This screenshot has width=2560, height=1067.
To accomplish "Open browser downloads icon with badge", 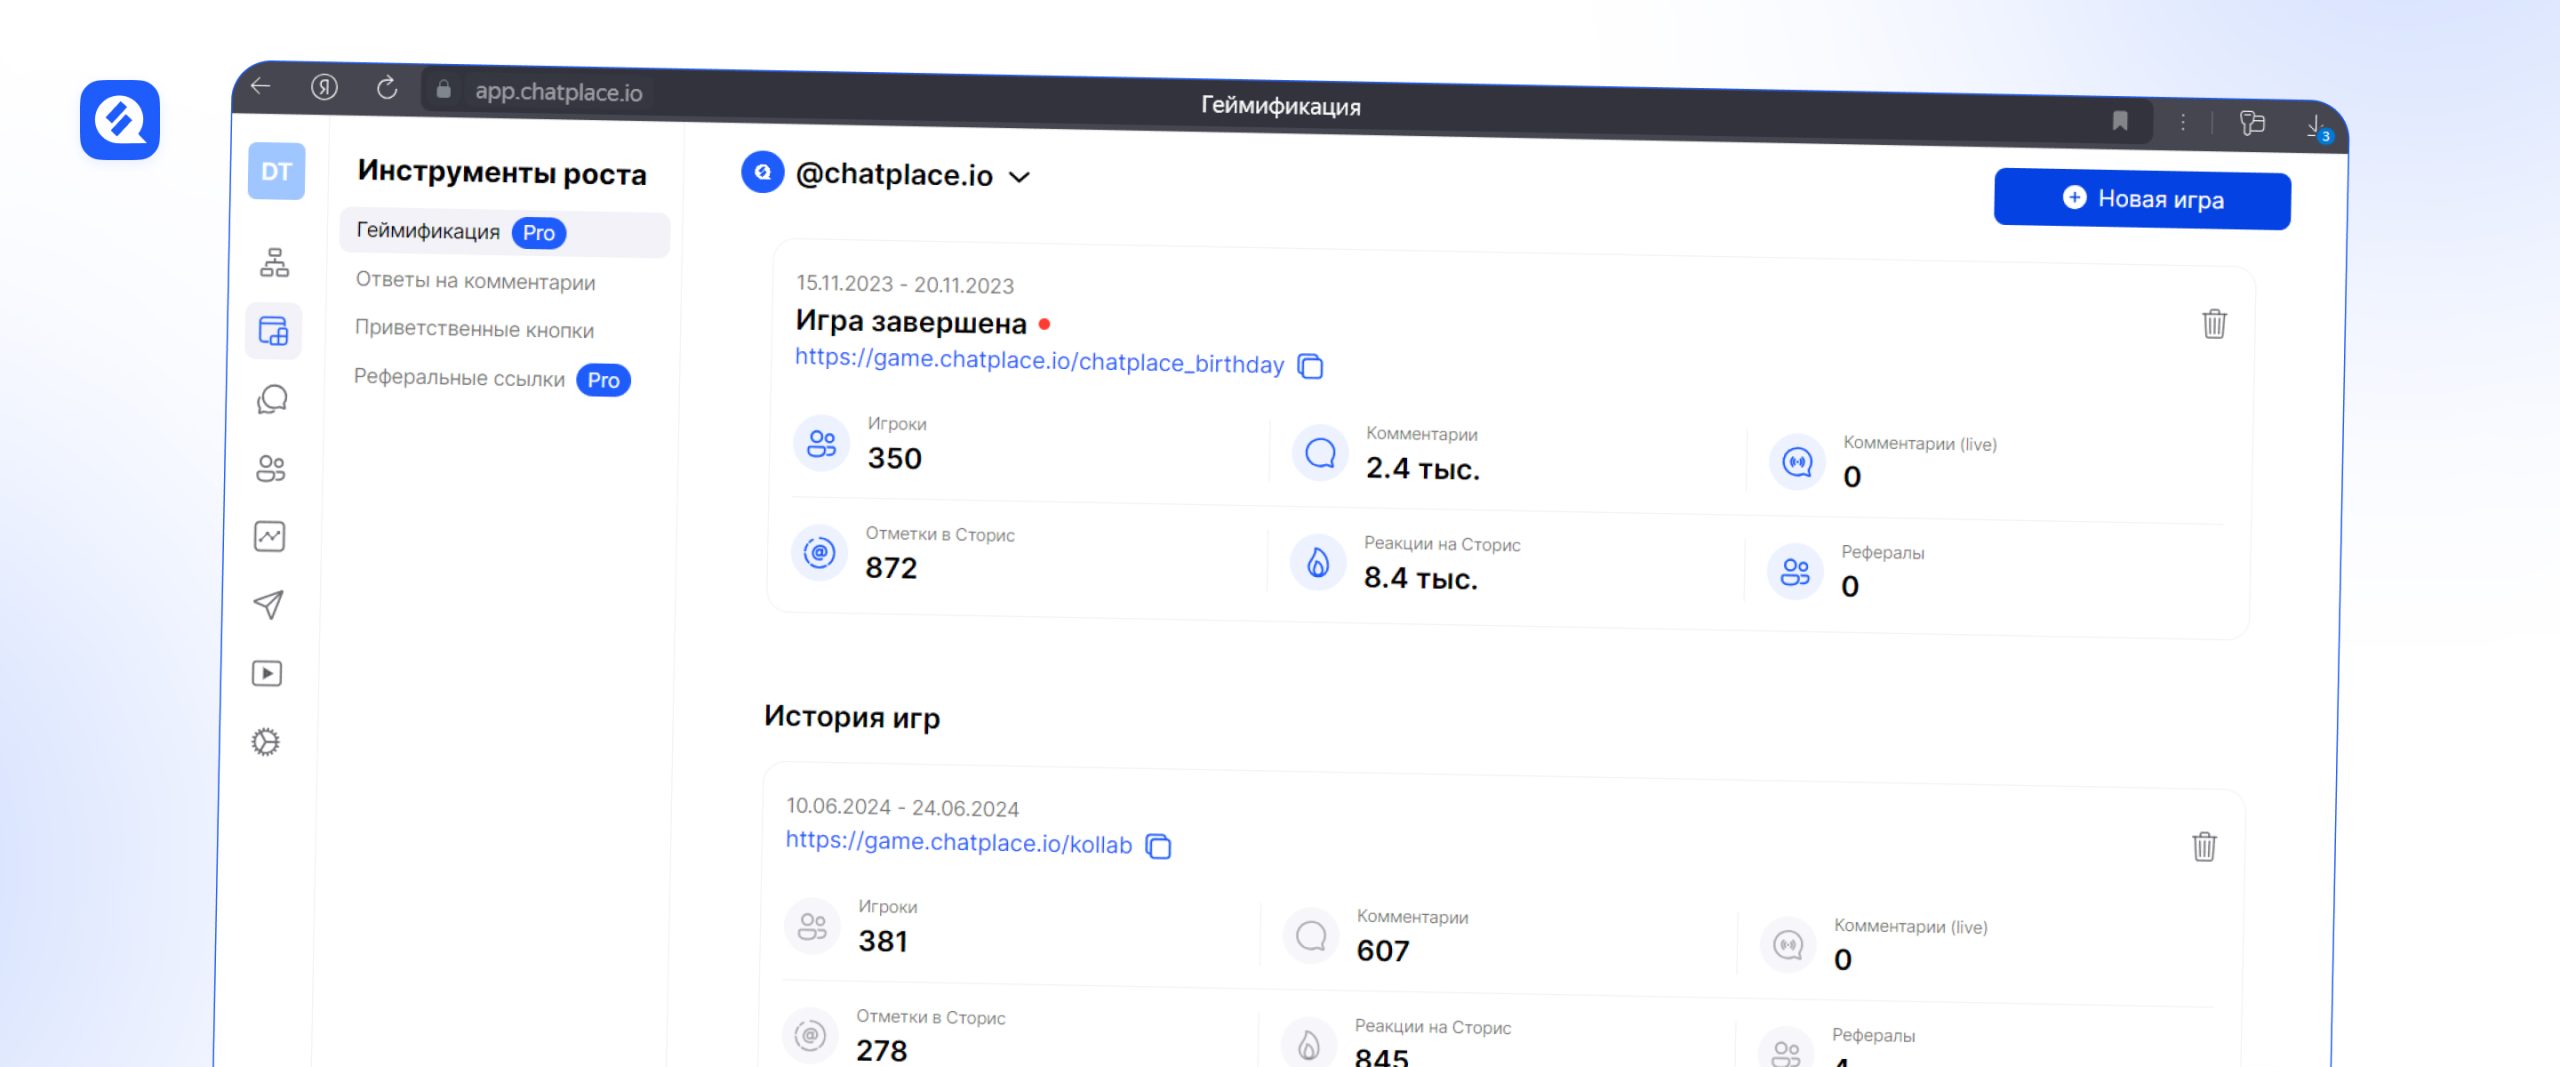I will click(x=2317, y=127).
